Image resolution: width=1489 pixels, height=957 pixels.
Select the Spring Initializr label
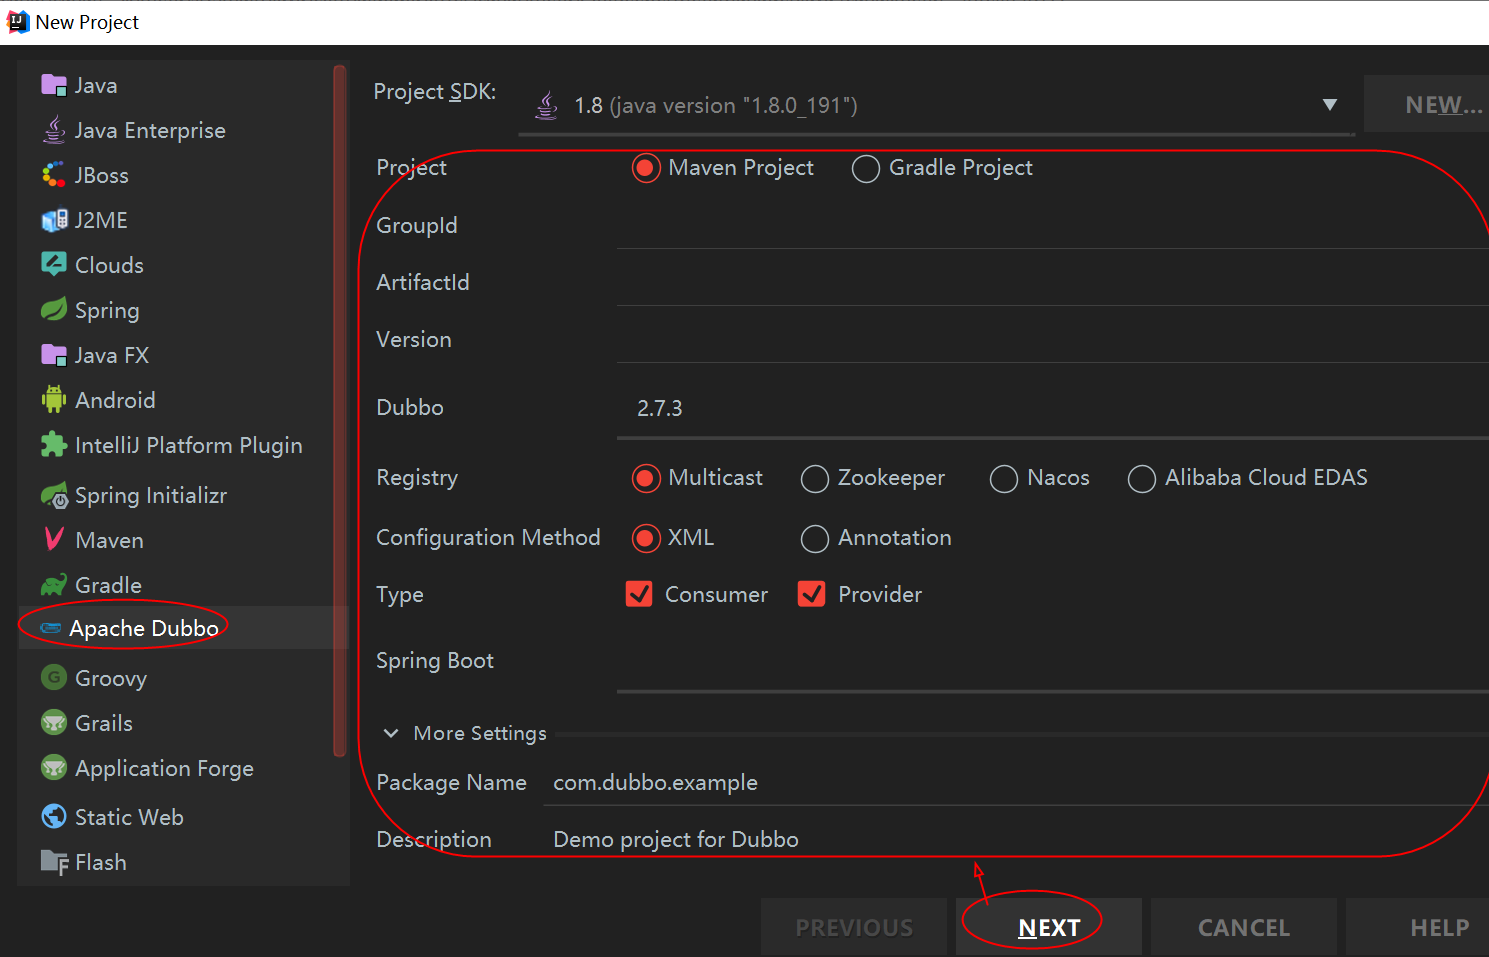151,496
